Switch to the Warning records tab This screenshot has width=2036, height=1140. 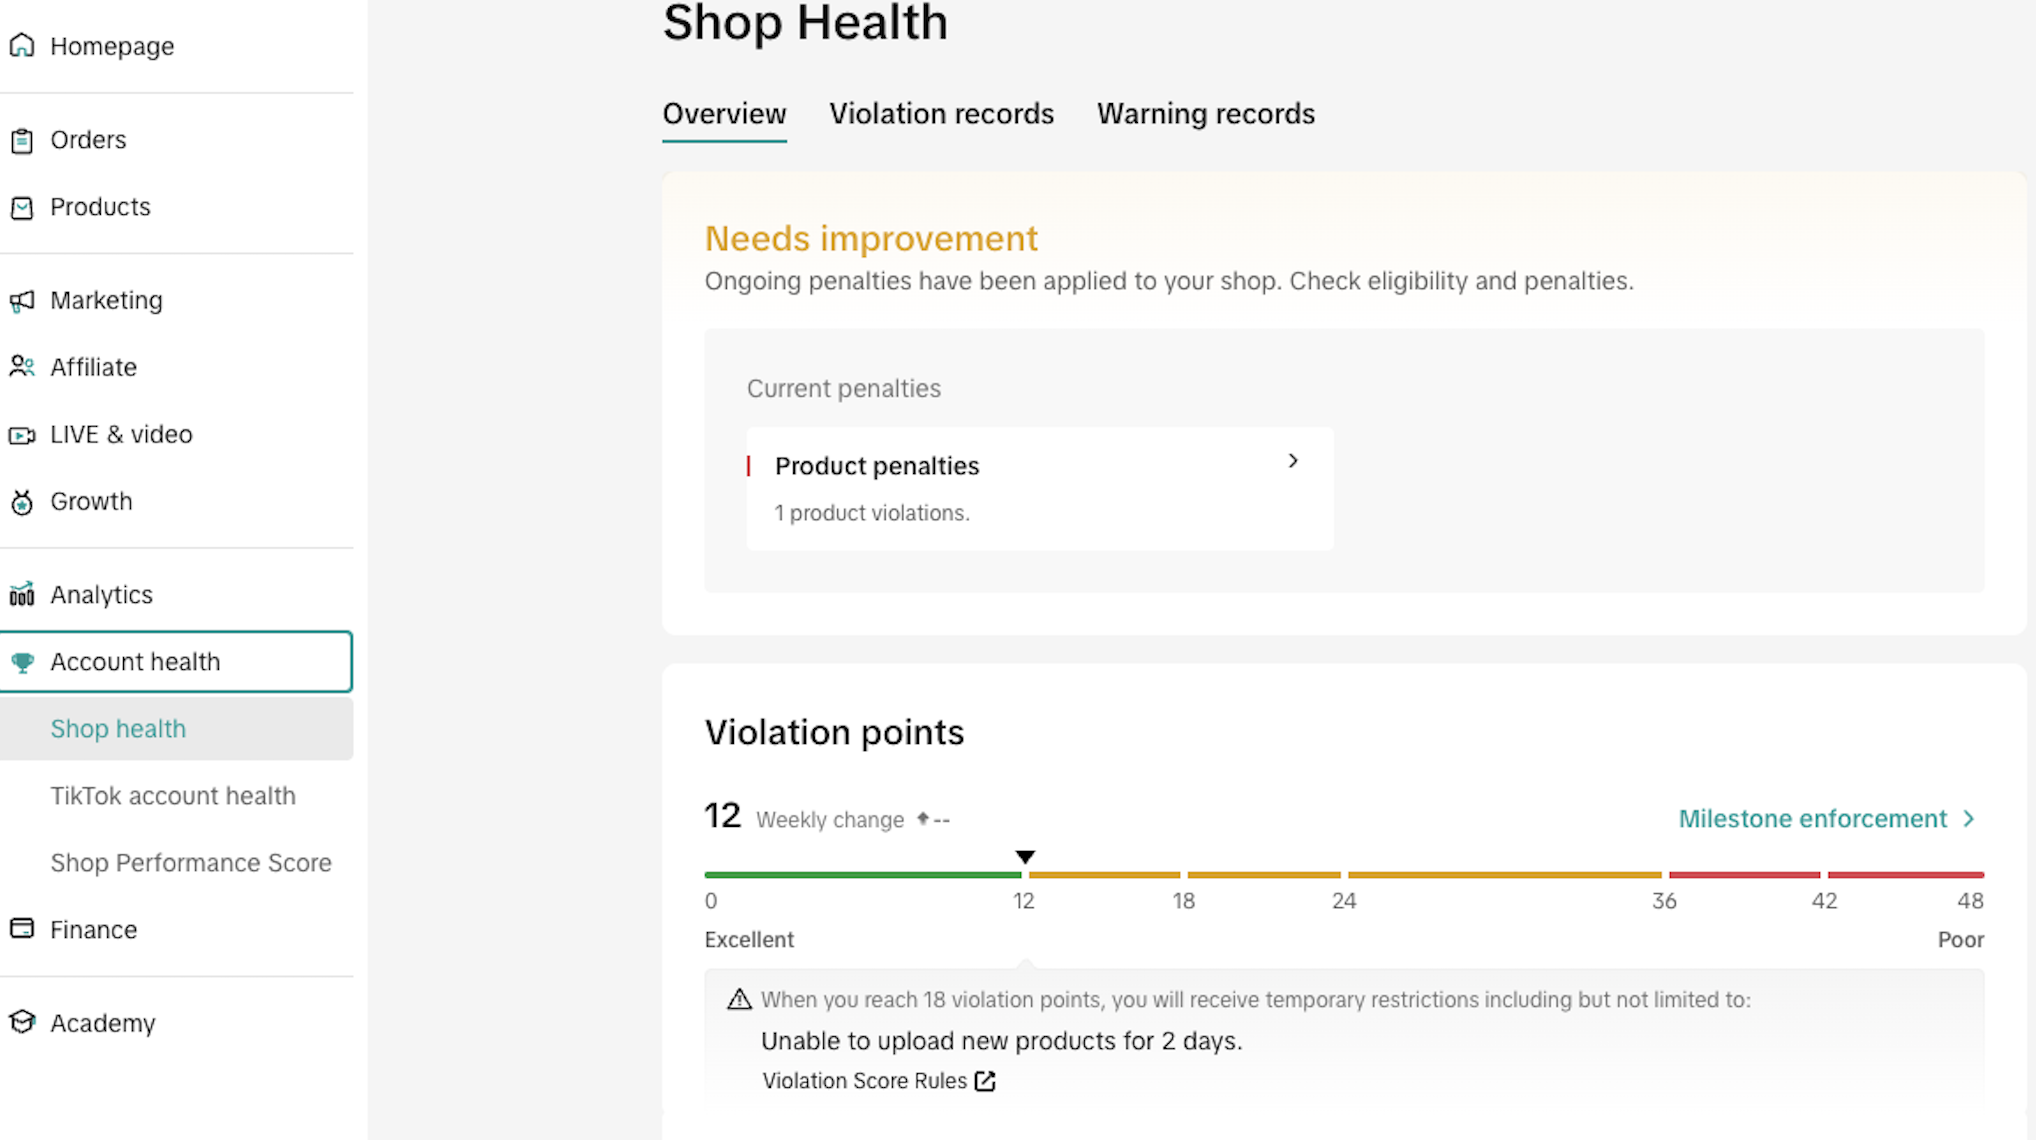(x=1205, y=114)
